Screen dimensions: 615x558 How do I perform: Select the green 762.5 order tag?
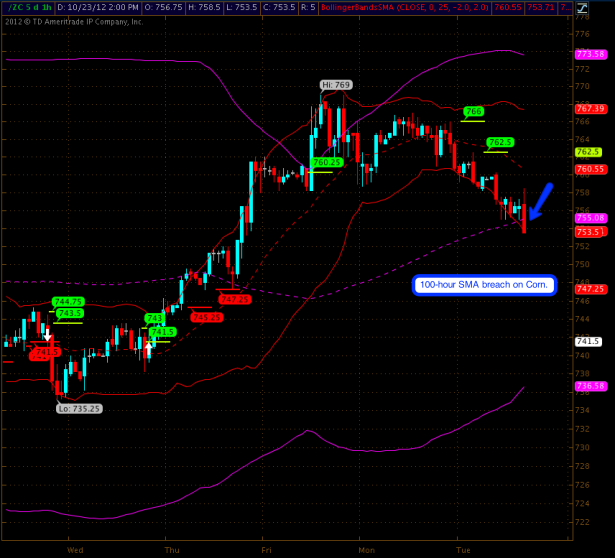click(x=500, y=143)
